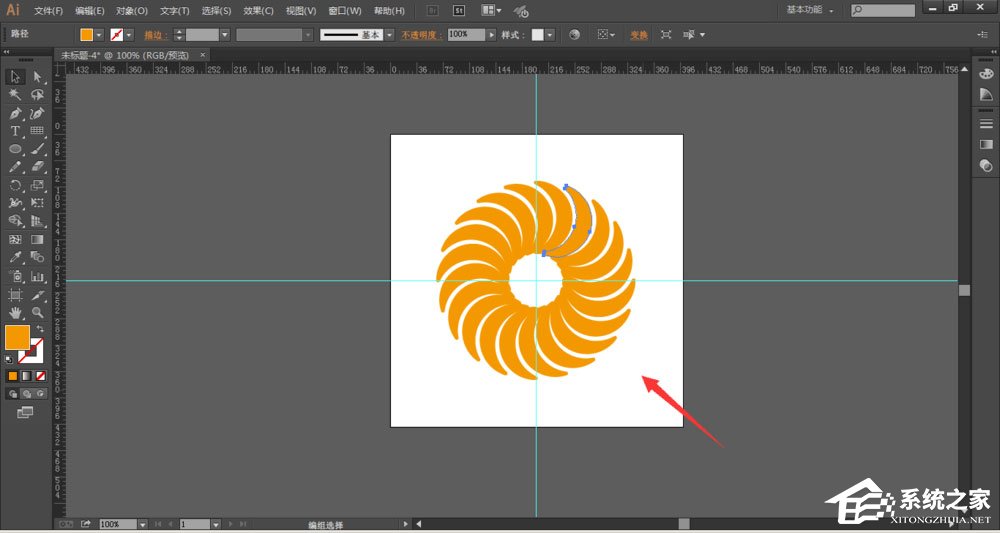Viewport: 1000px width, 533px height.
Task: Pick the Ellipse shape tool
Action: point(16,149)
